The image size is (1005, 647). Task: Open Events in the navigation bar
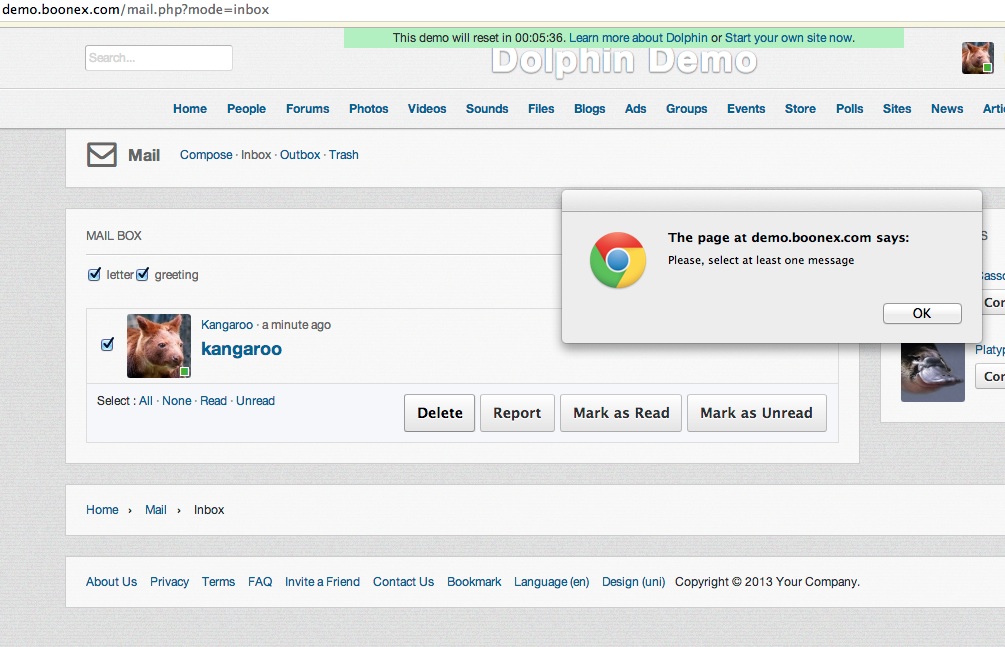[x=746, y=109]
